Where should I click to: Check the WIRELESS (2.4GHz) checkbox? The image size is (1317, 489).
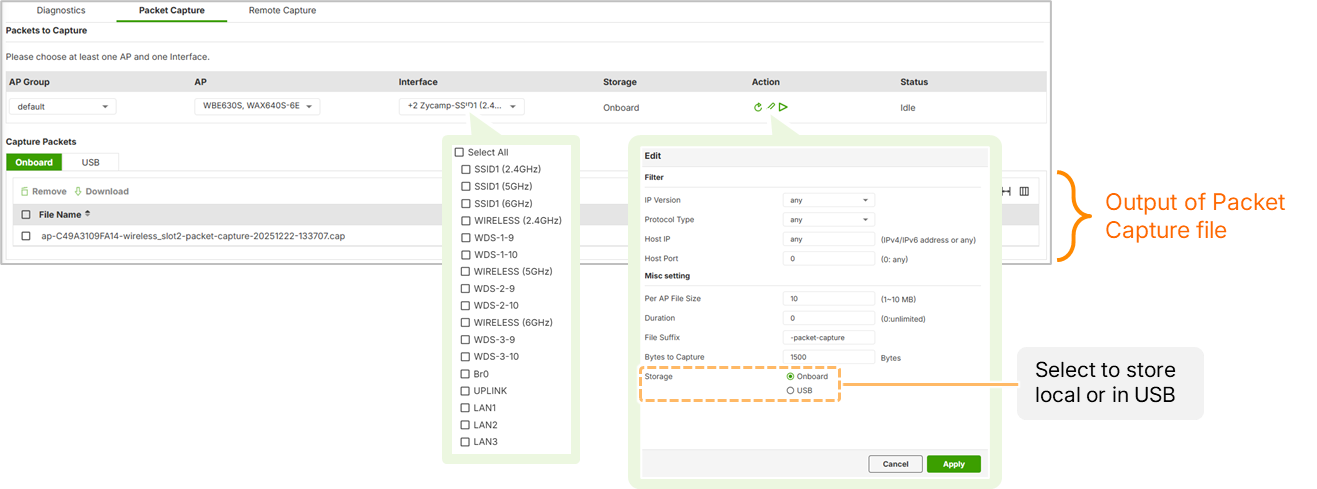pos(465,220)
